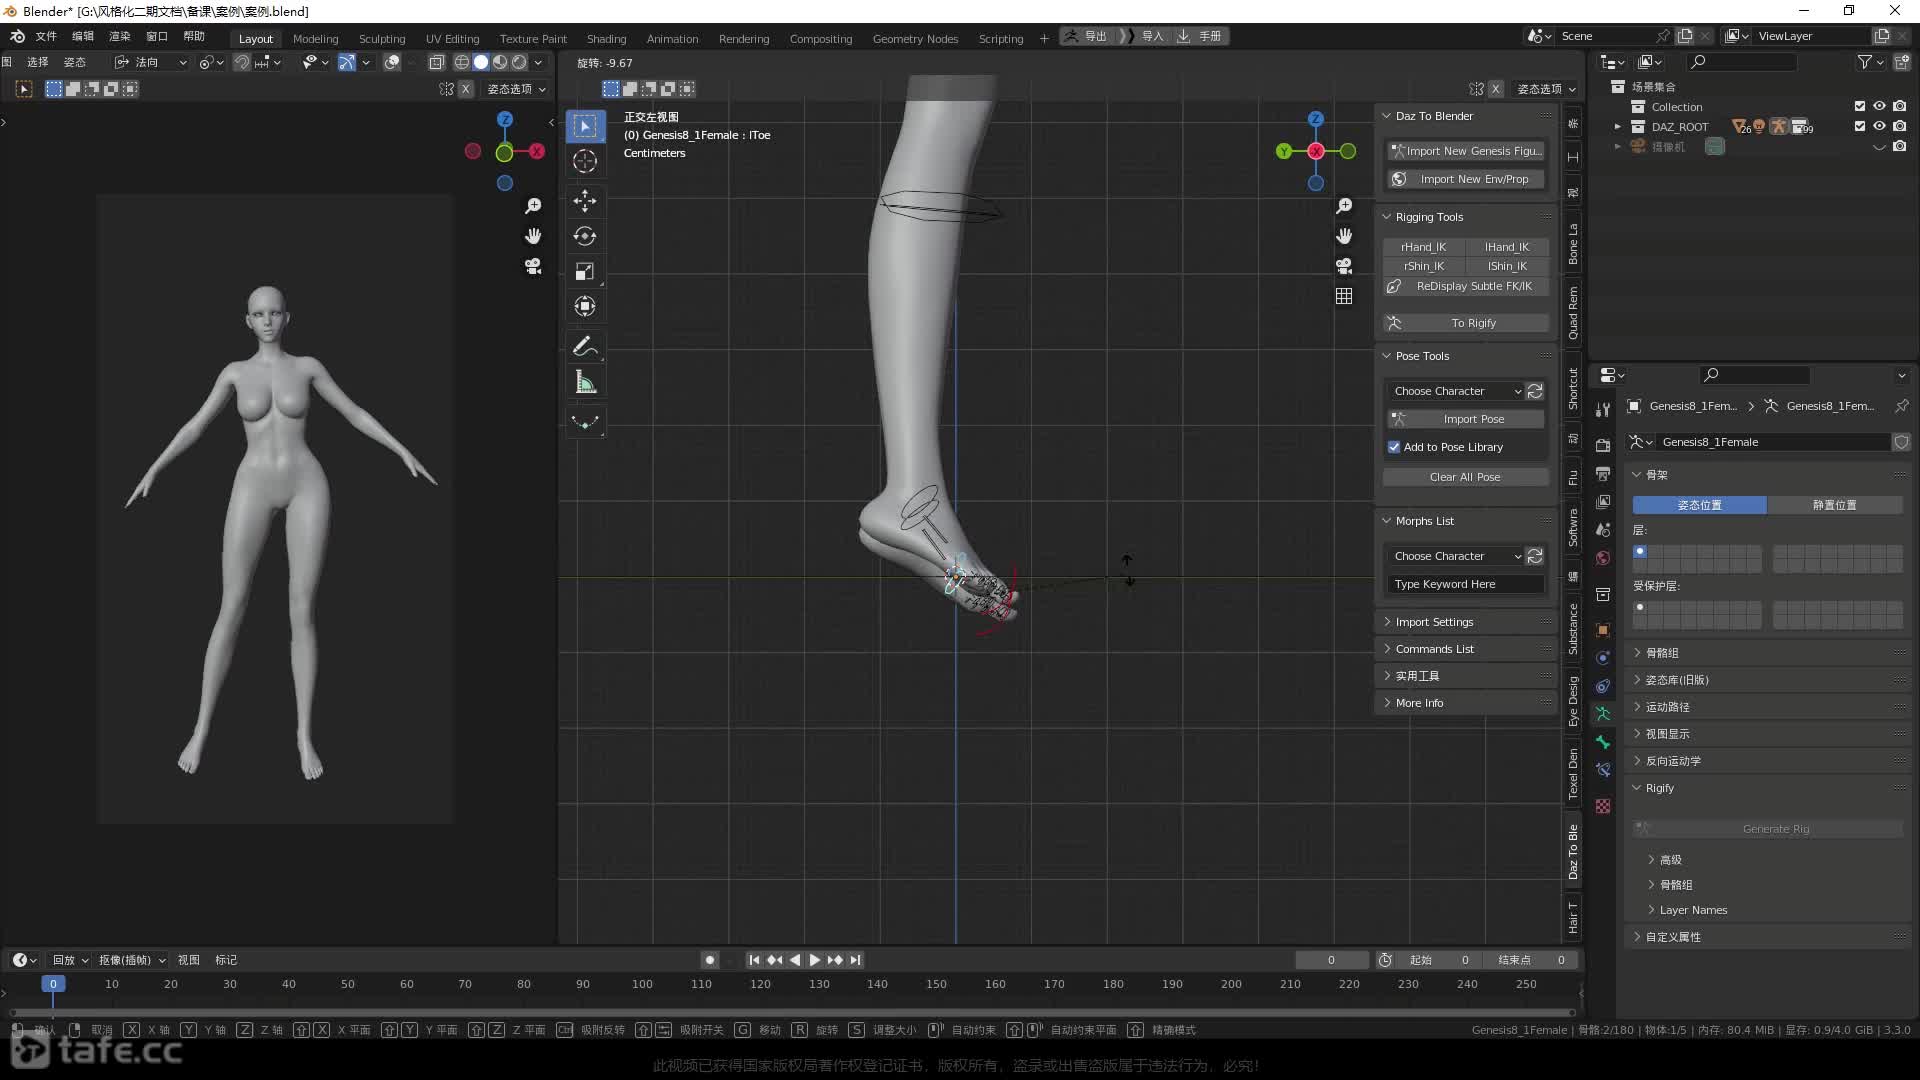Image resolution: width=1920 pixels, height=1080 pixels.
Task: Open Pose Tools Choose Character dropdown
Action: point(1455,391)
